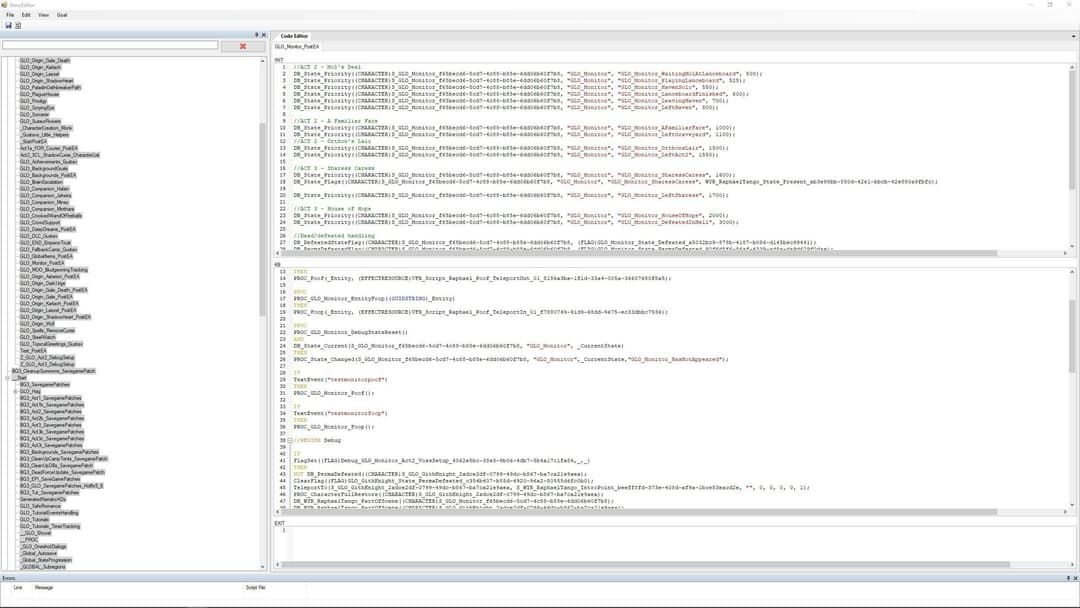1080x608 pixels.
Task: Select the GLO_Monitor_PoeEA document tab
Action: (298, 46)
